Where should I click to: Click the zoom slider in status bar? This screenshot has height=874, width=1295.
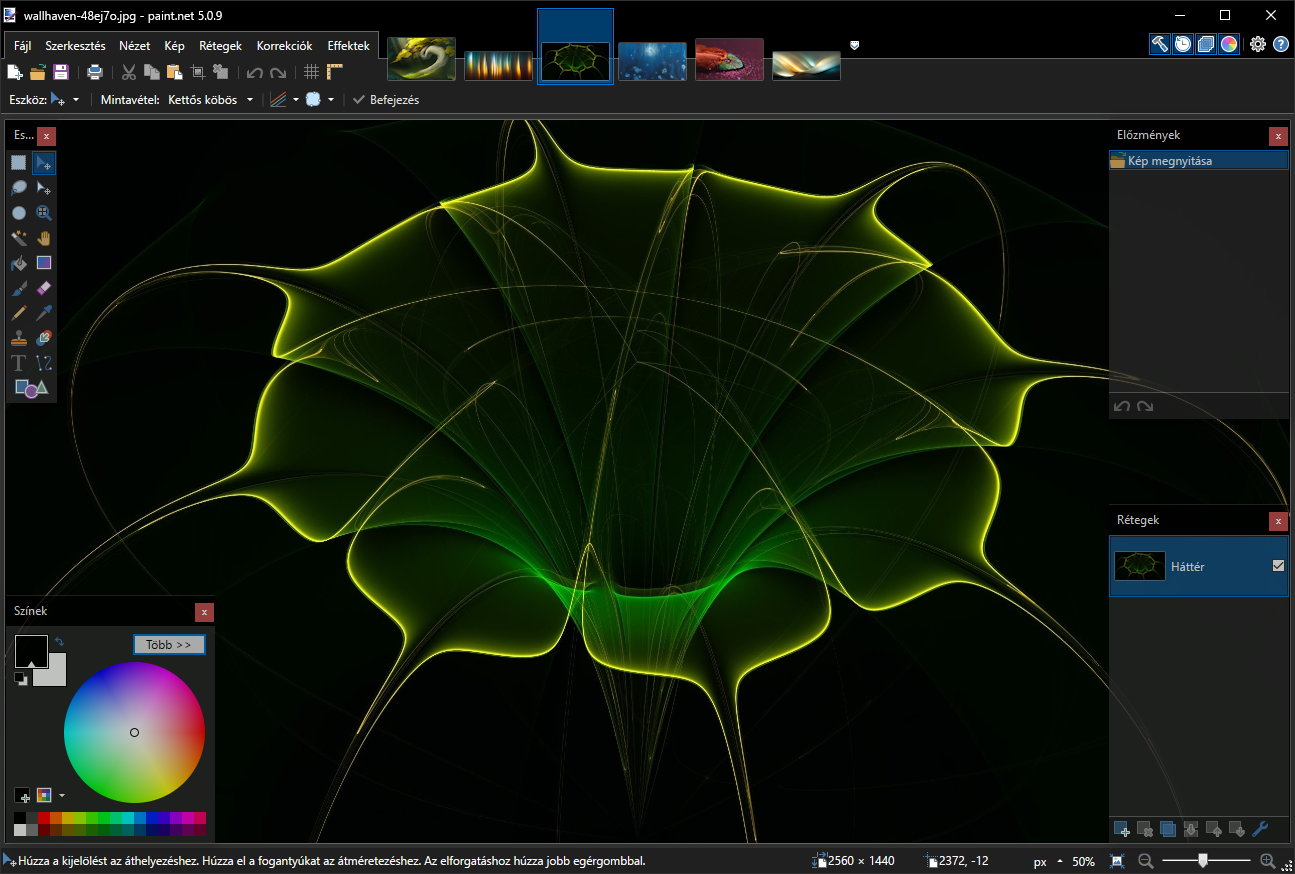click(1203, 860)
